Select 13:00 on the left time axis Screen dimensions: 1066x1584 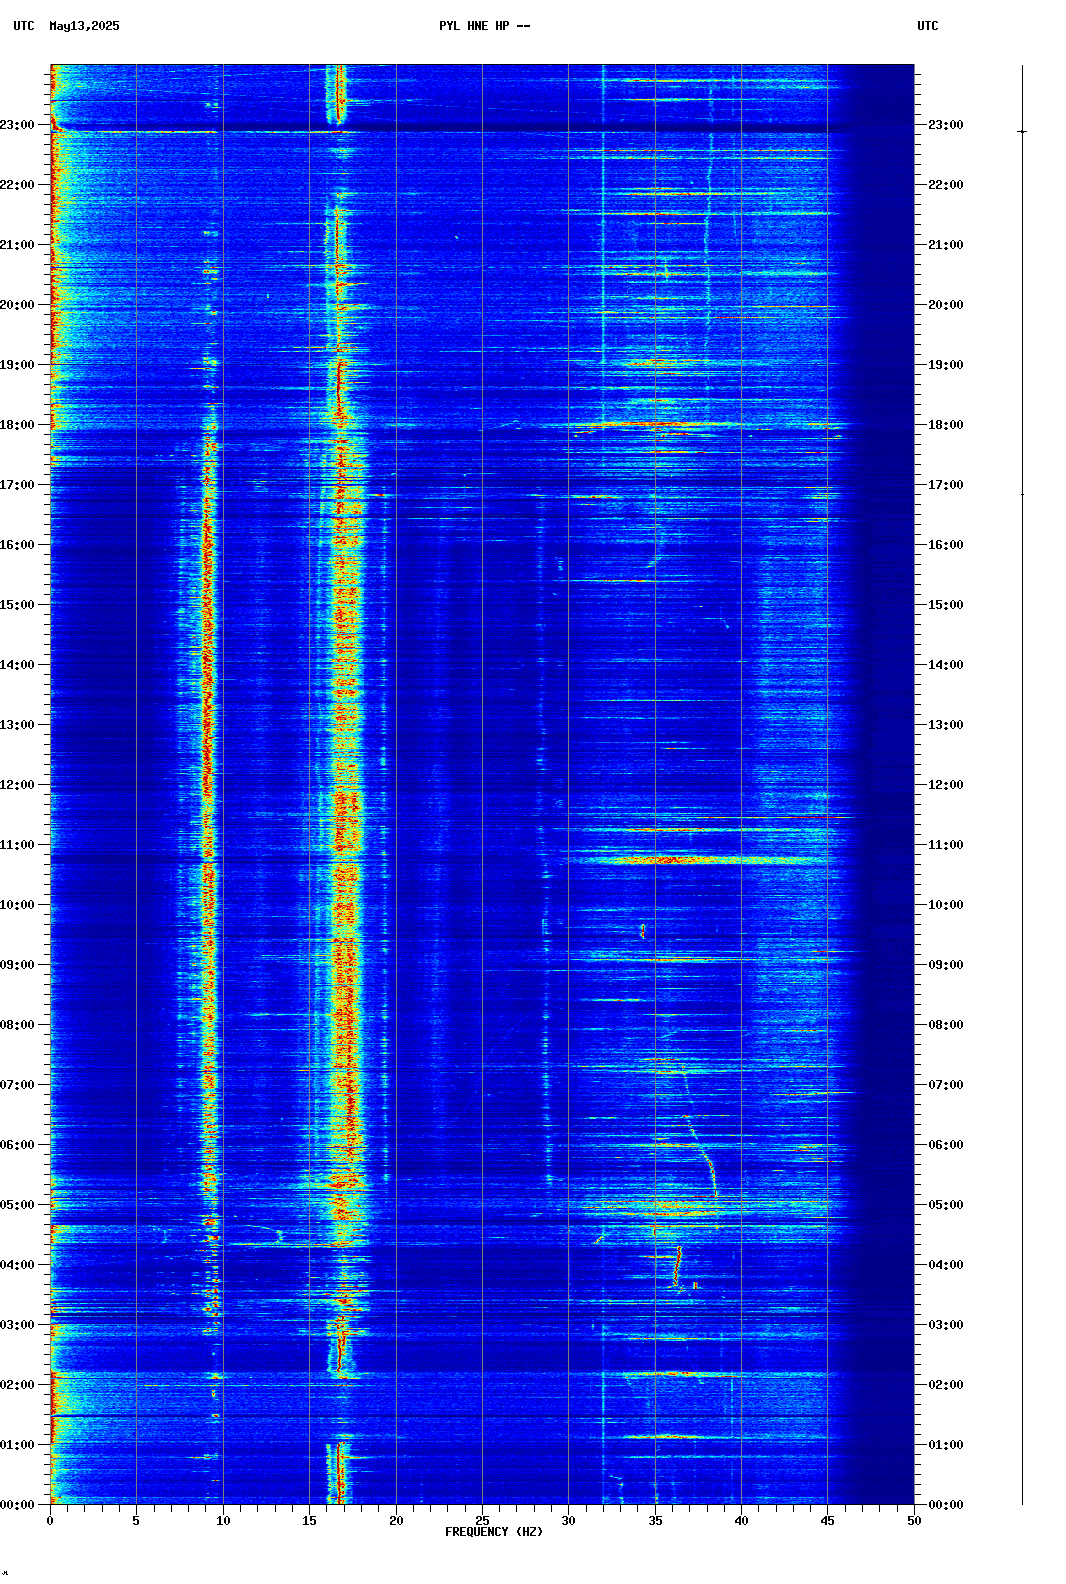tap(18, 725)
